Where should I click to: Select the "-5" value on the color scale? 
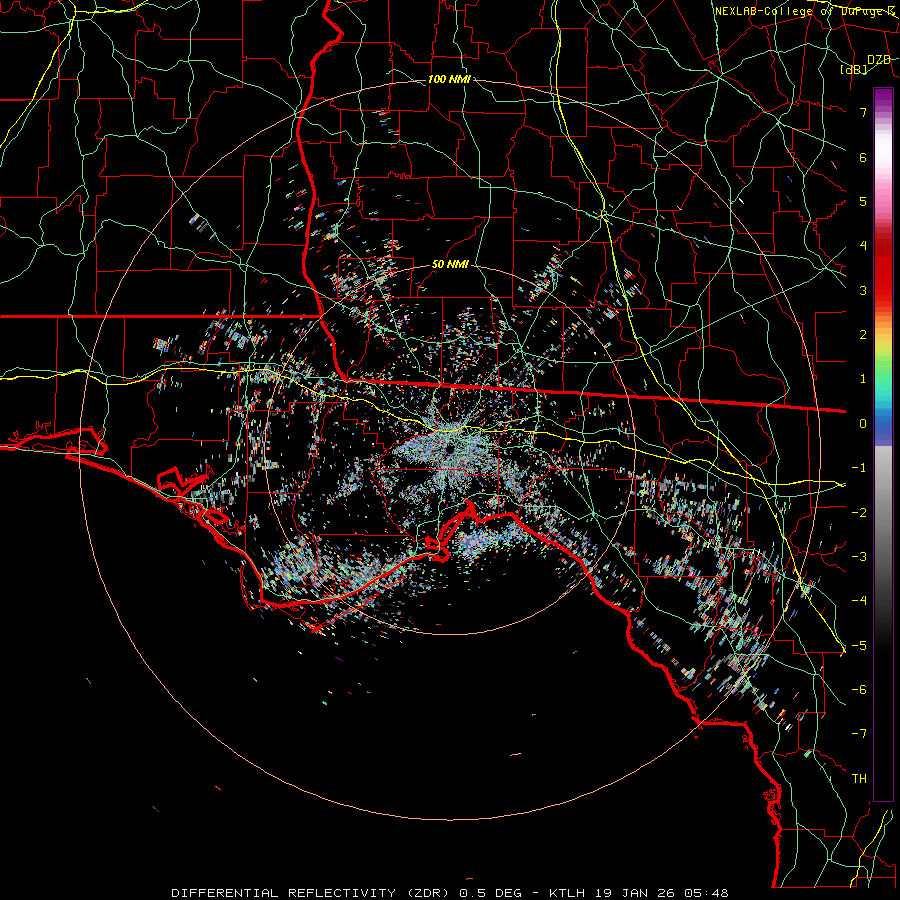(x=859, y=646)
